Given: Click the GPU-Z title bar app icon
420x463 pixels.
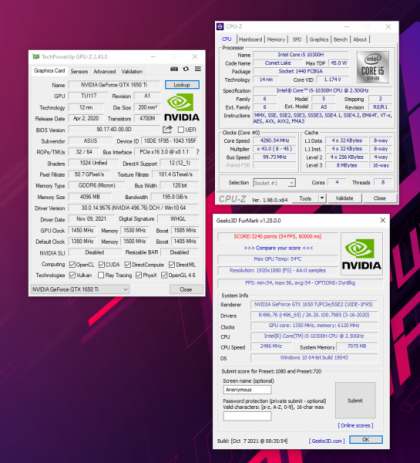Looking at the screenshot, I should (x=36, y=57).
